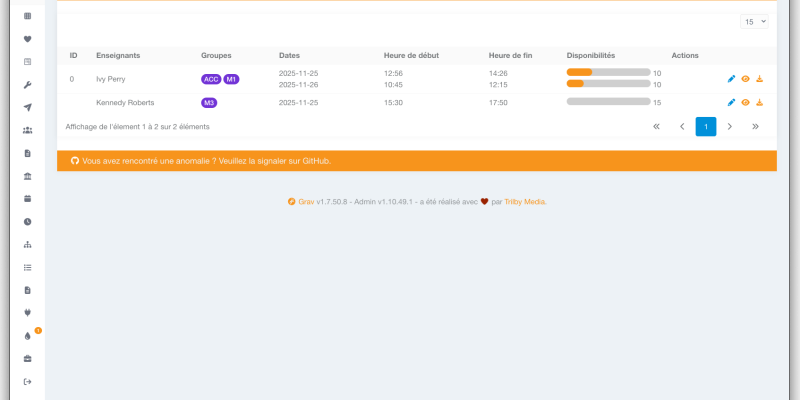Screen dimensions: 800x400
Task: Click the heart icon in the sidebar
Action: (28, 39)
